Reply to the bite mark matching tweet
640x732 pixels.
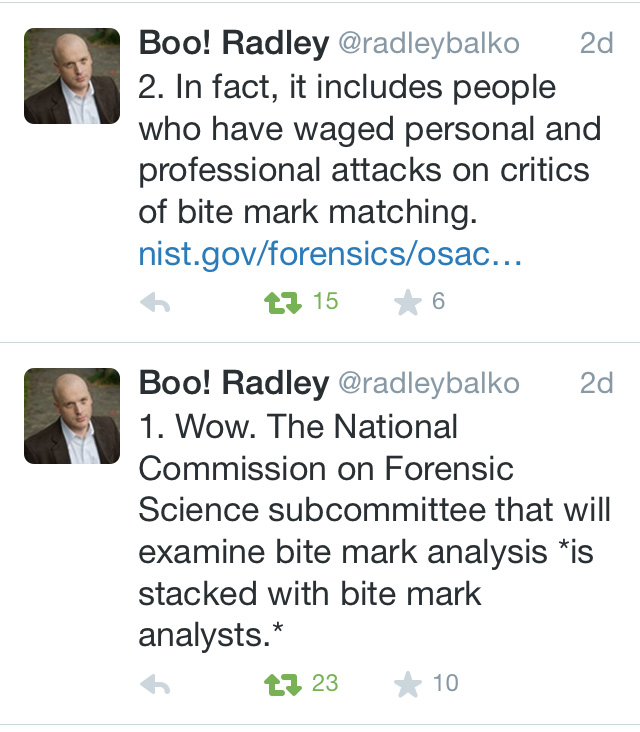(155, 303)
